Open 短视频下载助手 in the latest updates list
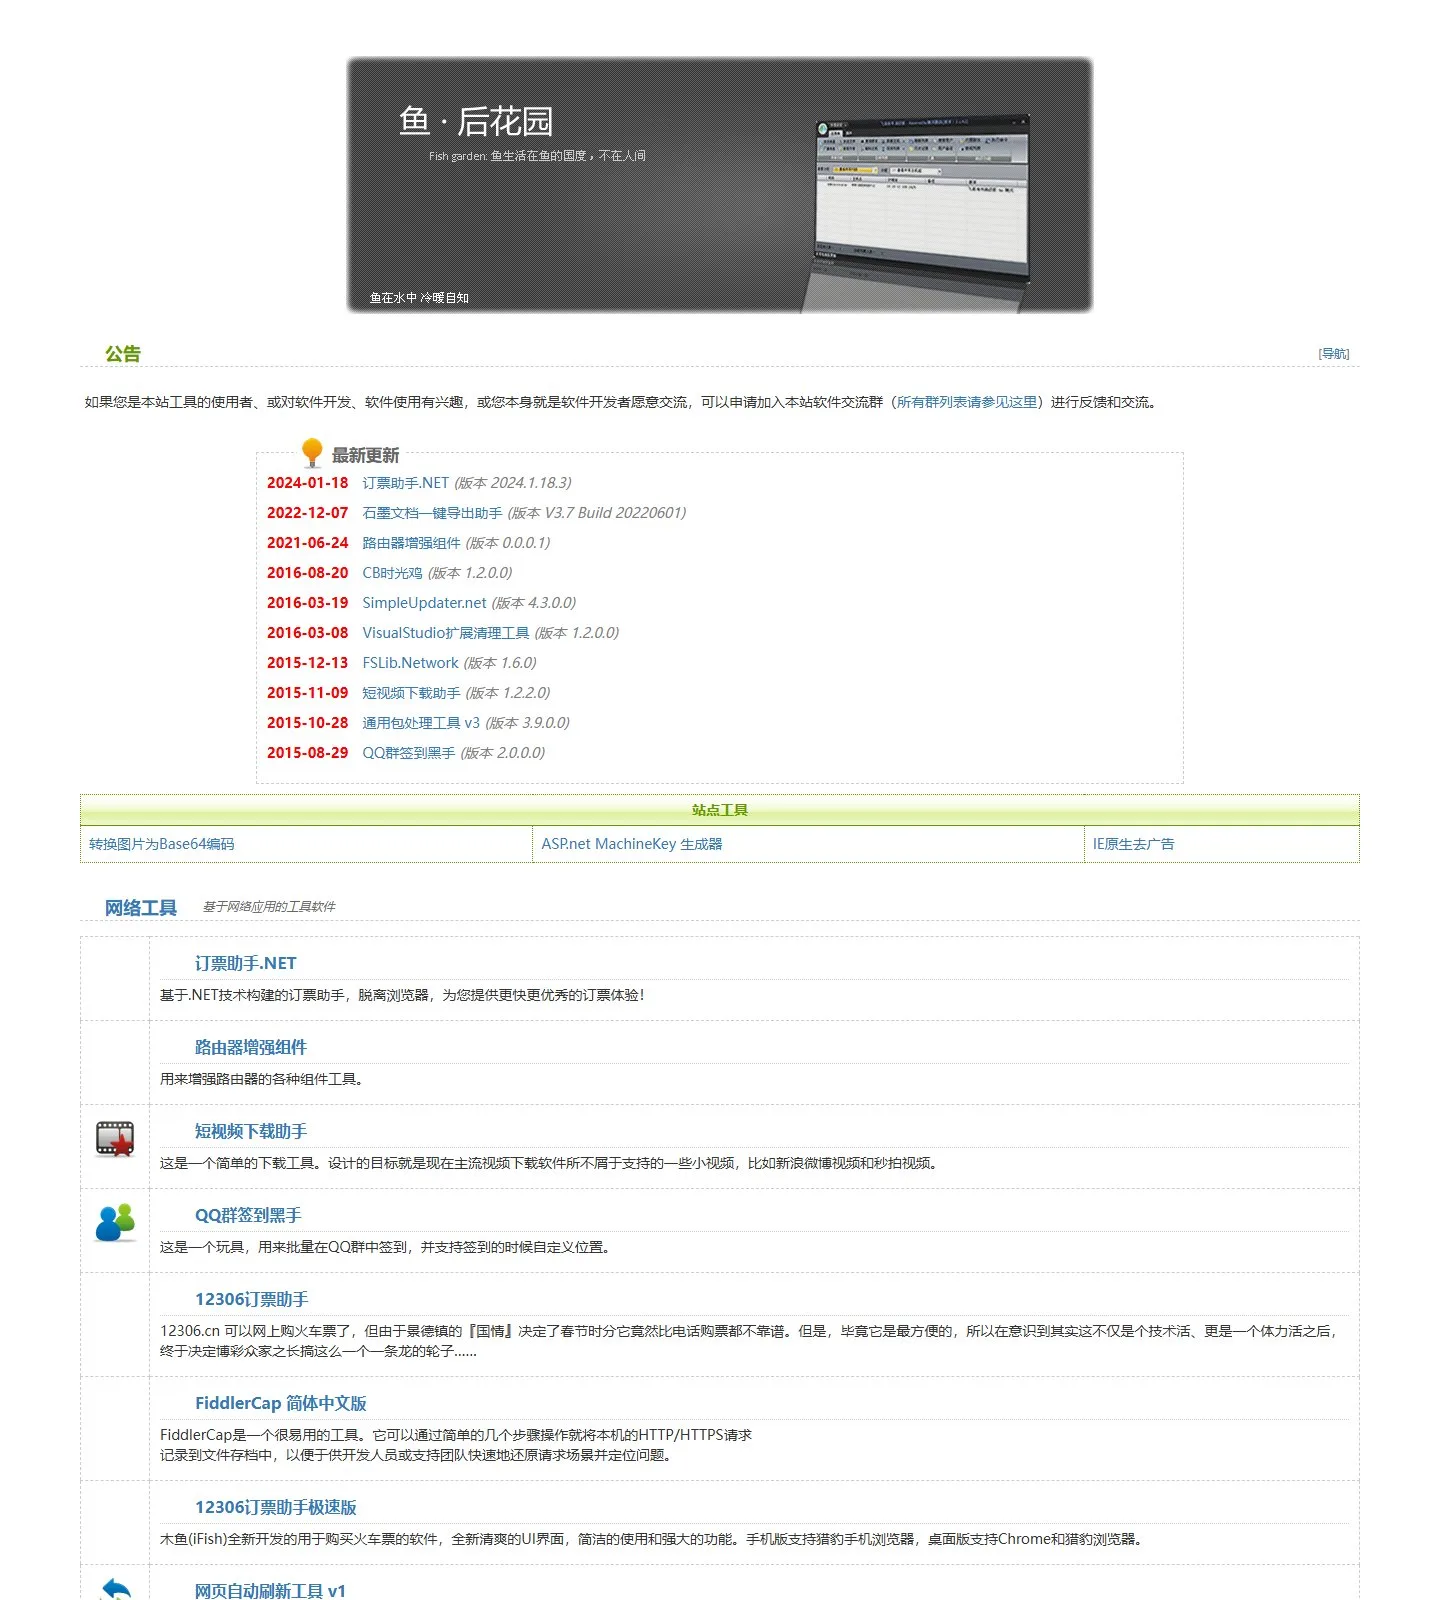The image size is (1440, 1600). [411, 693]
